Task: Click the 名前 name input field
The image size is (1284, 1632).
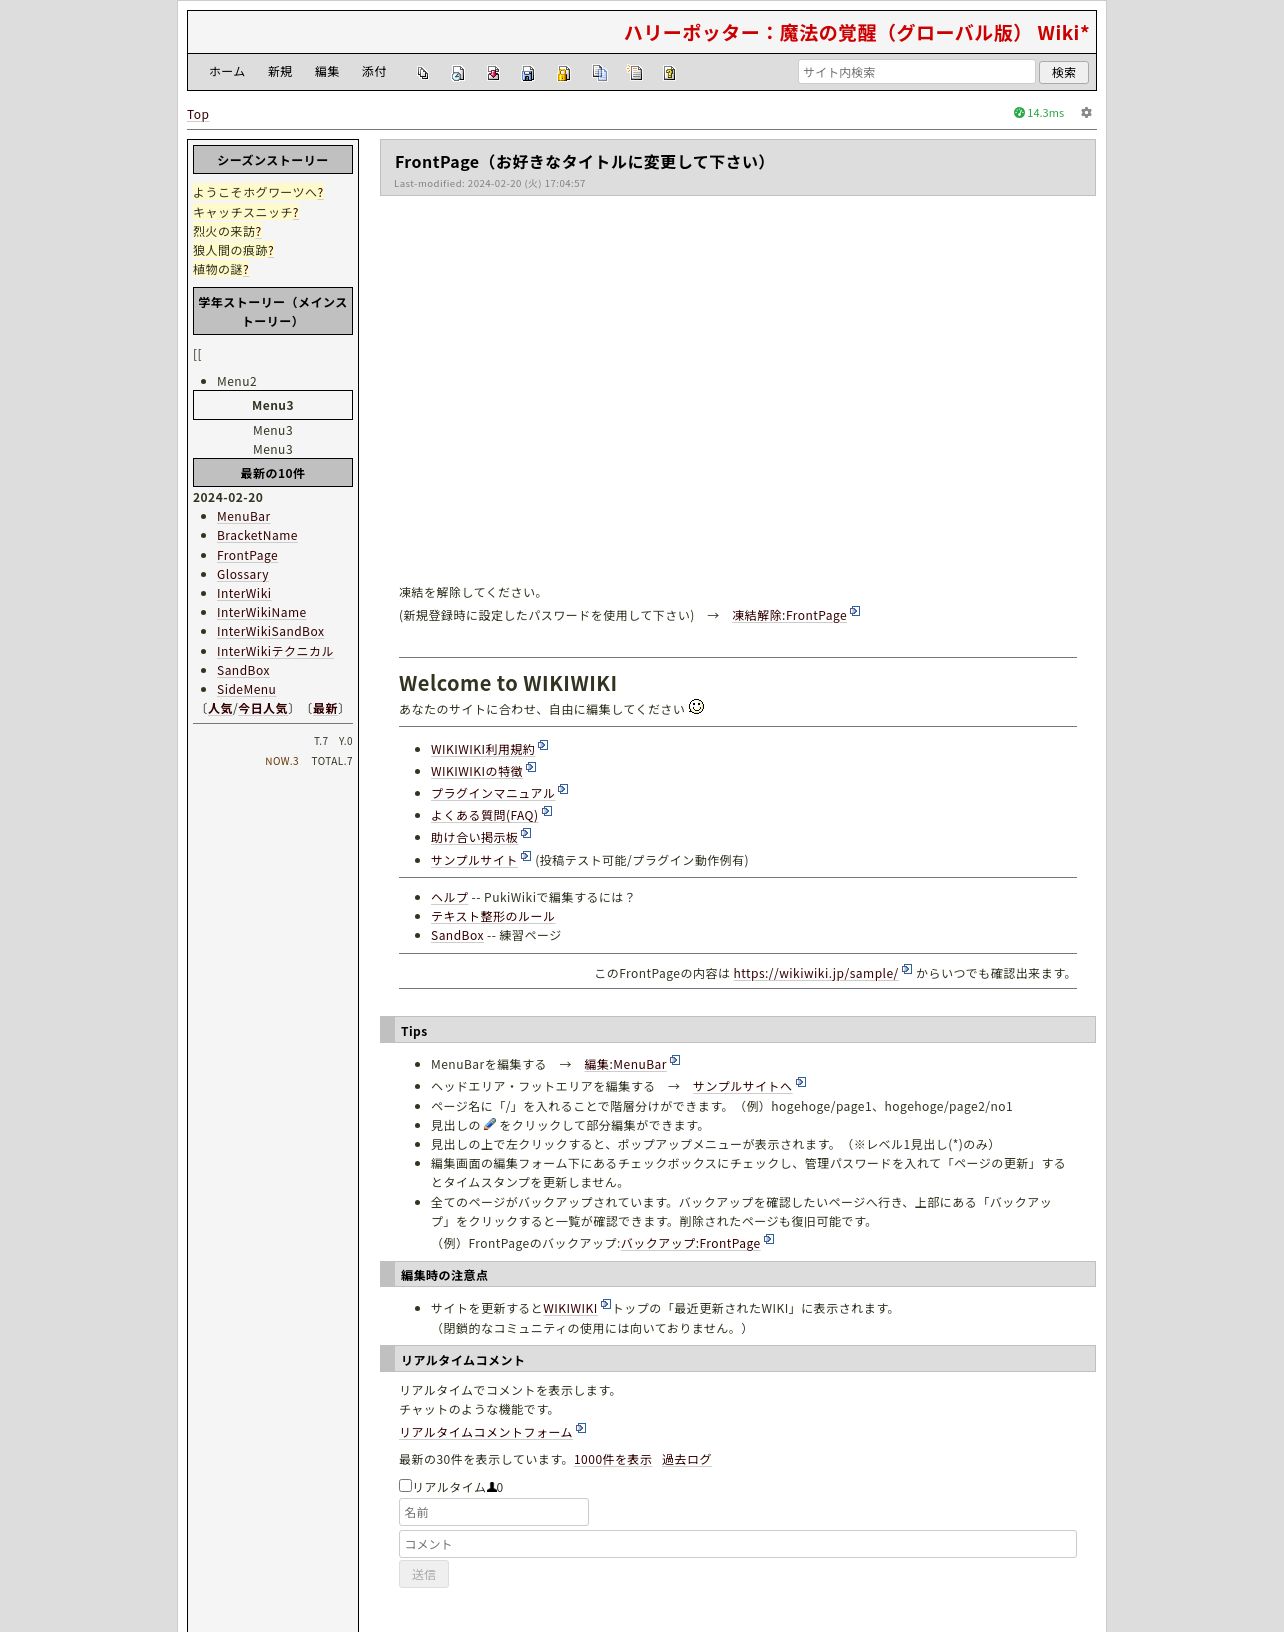Action: [494, 1512]
